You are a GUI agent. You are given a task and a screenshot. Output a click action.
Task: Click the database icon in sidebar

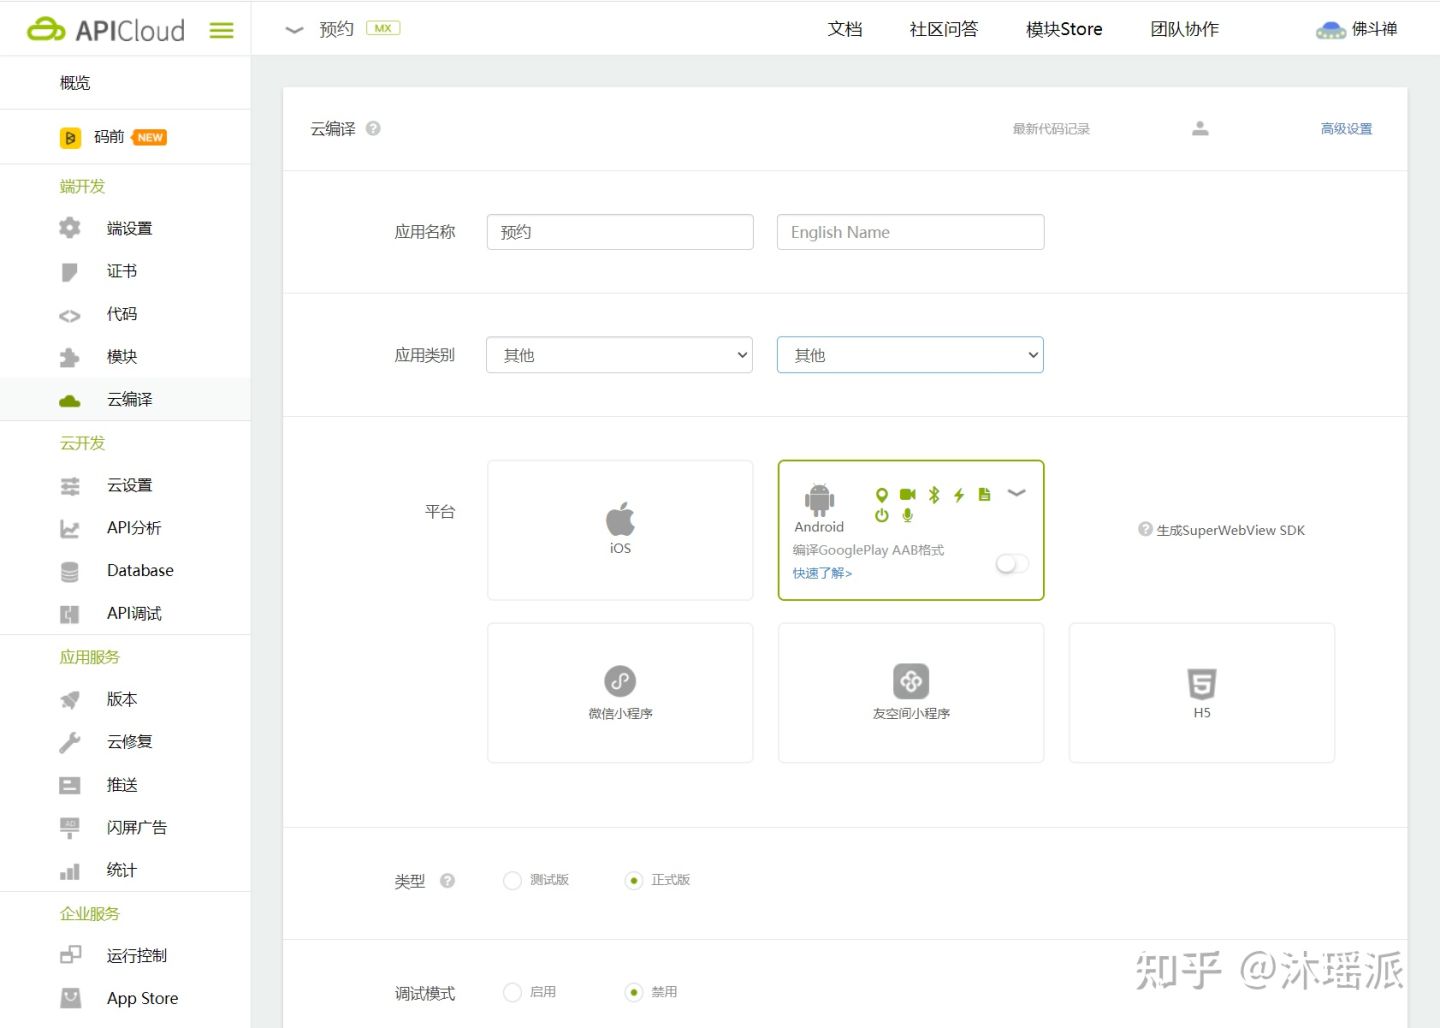[69, 571]
